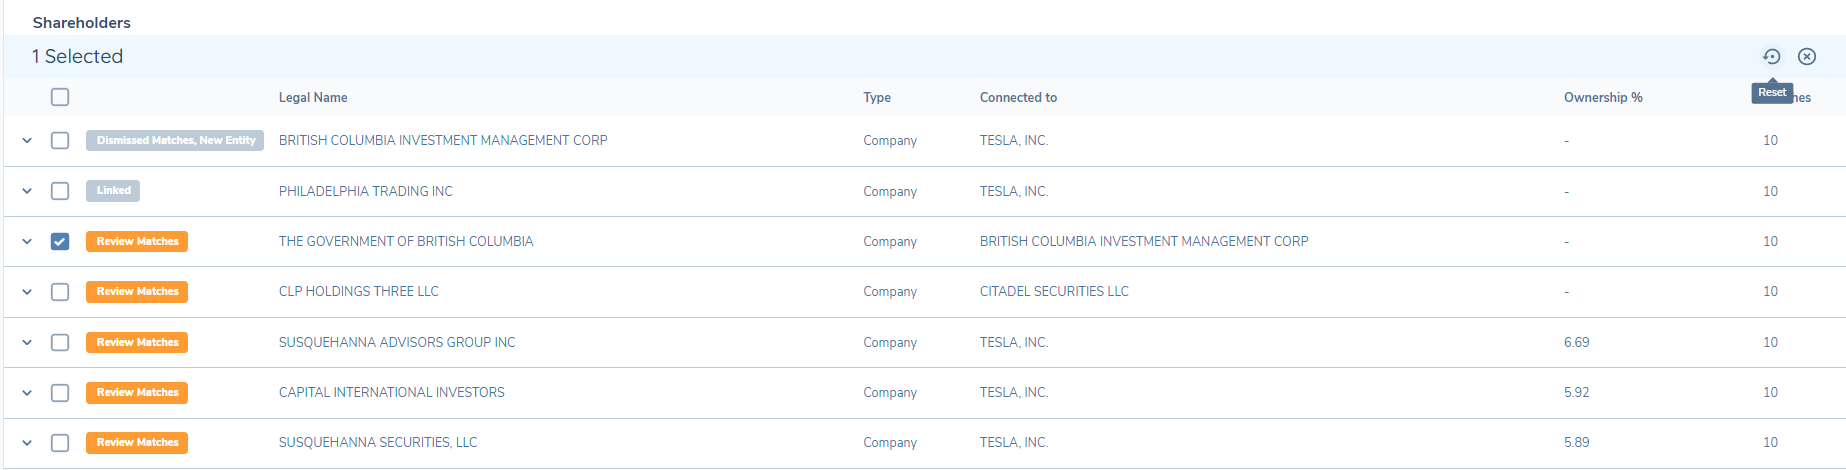Expand the Susquehanna Advisors Group row

[27, 342]
